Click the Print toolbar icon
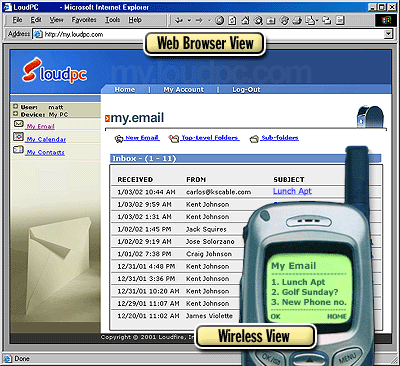 (x=297, y=21)
